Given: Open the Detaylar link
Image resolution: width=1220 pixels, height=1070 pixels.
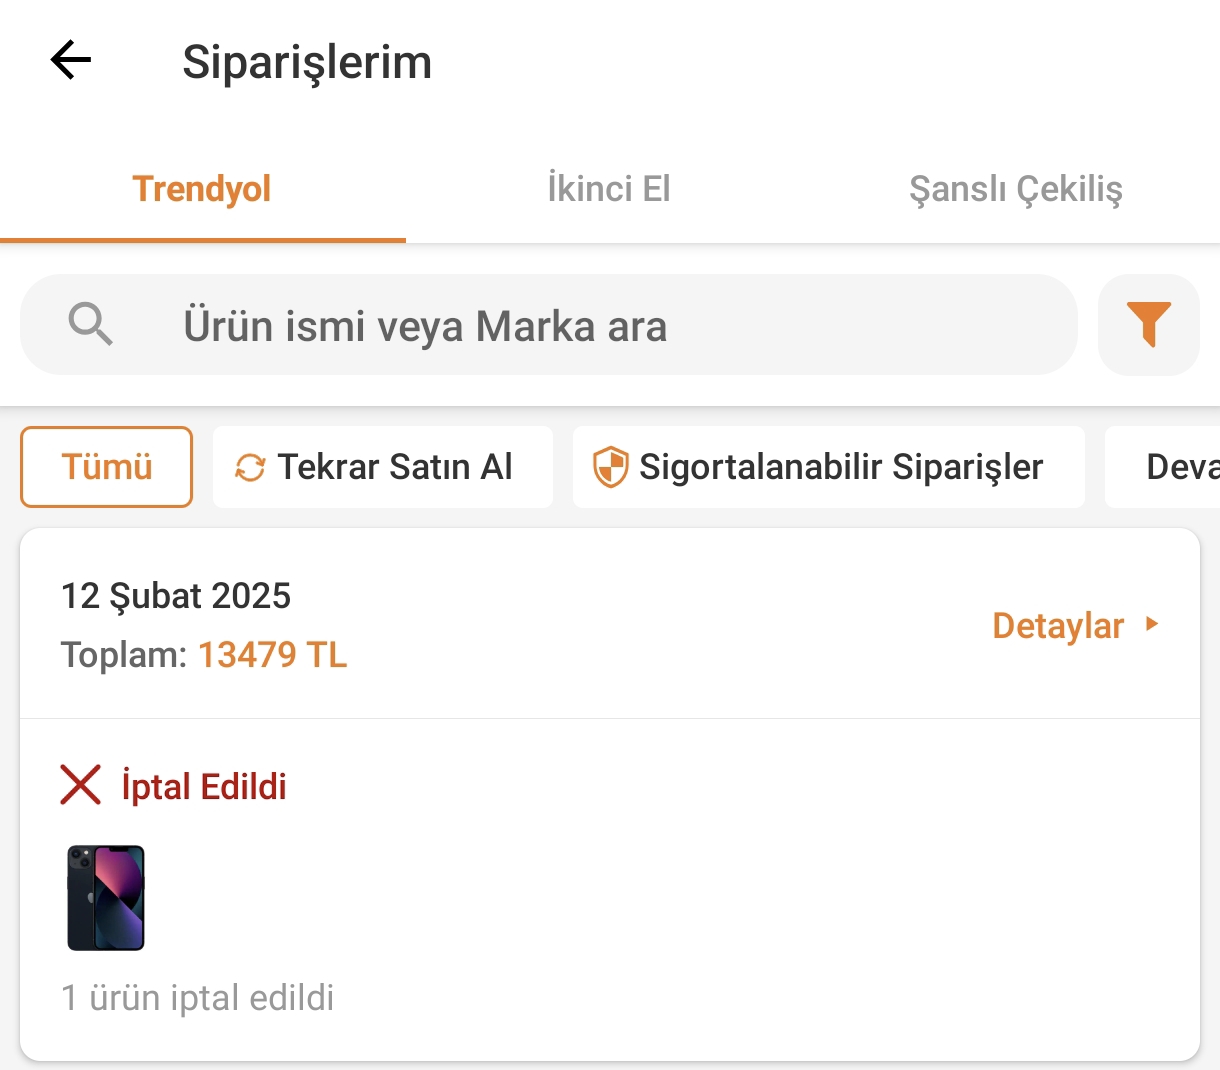Looking at the screenshot, I should point(1058,626).
